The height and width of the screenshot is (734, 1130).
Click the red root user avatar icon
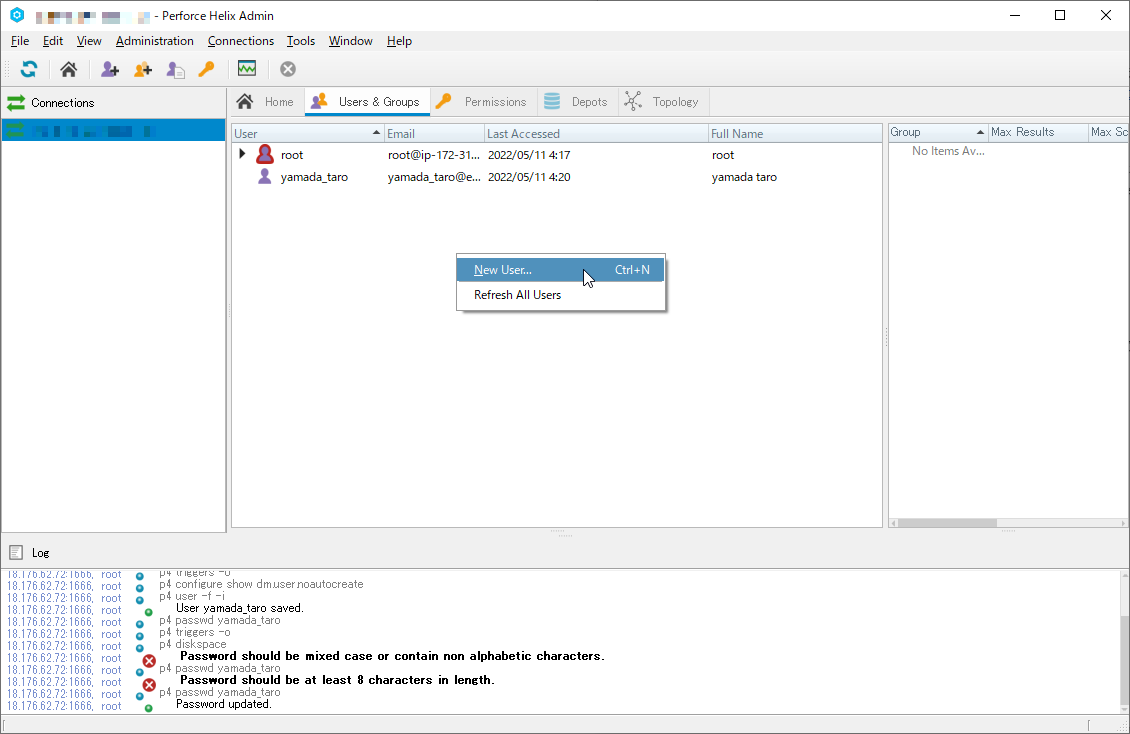[265, 154]
